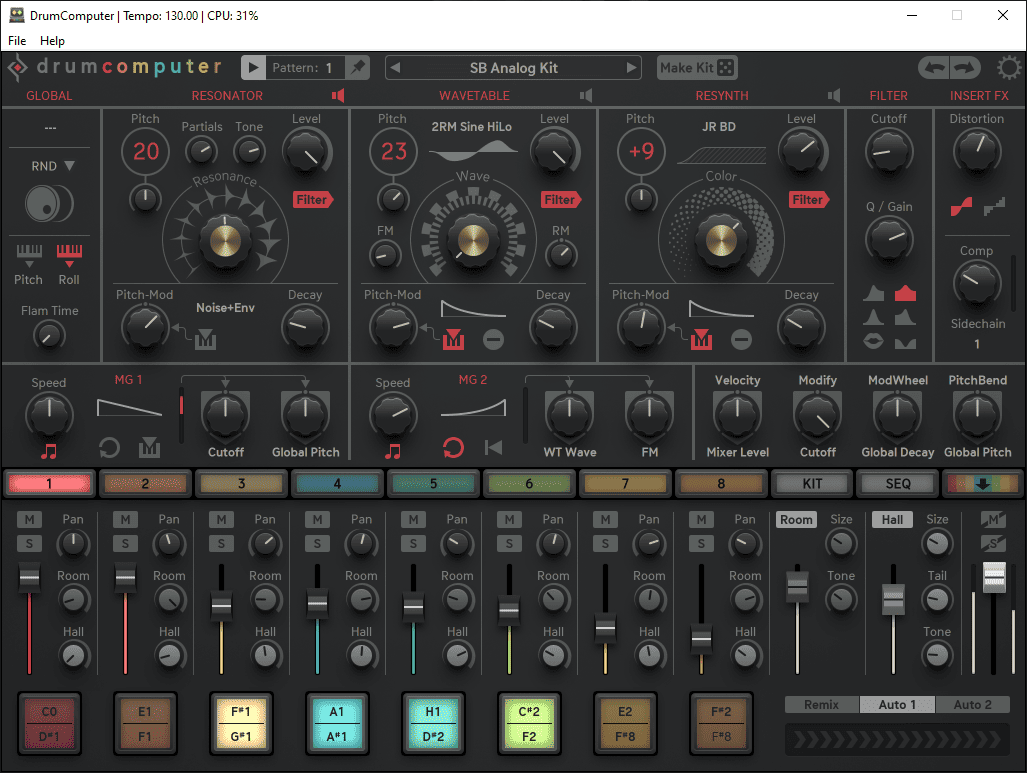Open the 2RM Sine HiLo wavetable selector
The width and height of the screenshot is (1027, 773).
(472, 127)
